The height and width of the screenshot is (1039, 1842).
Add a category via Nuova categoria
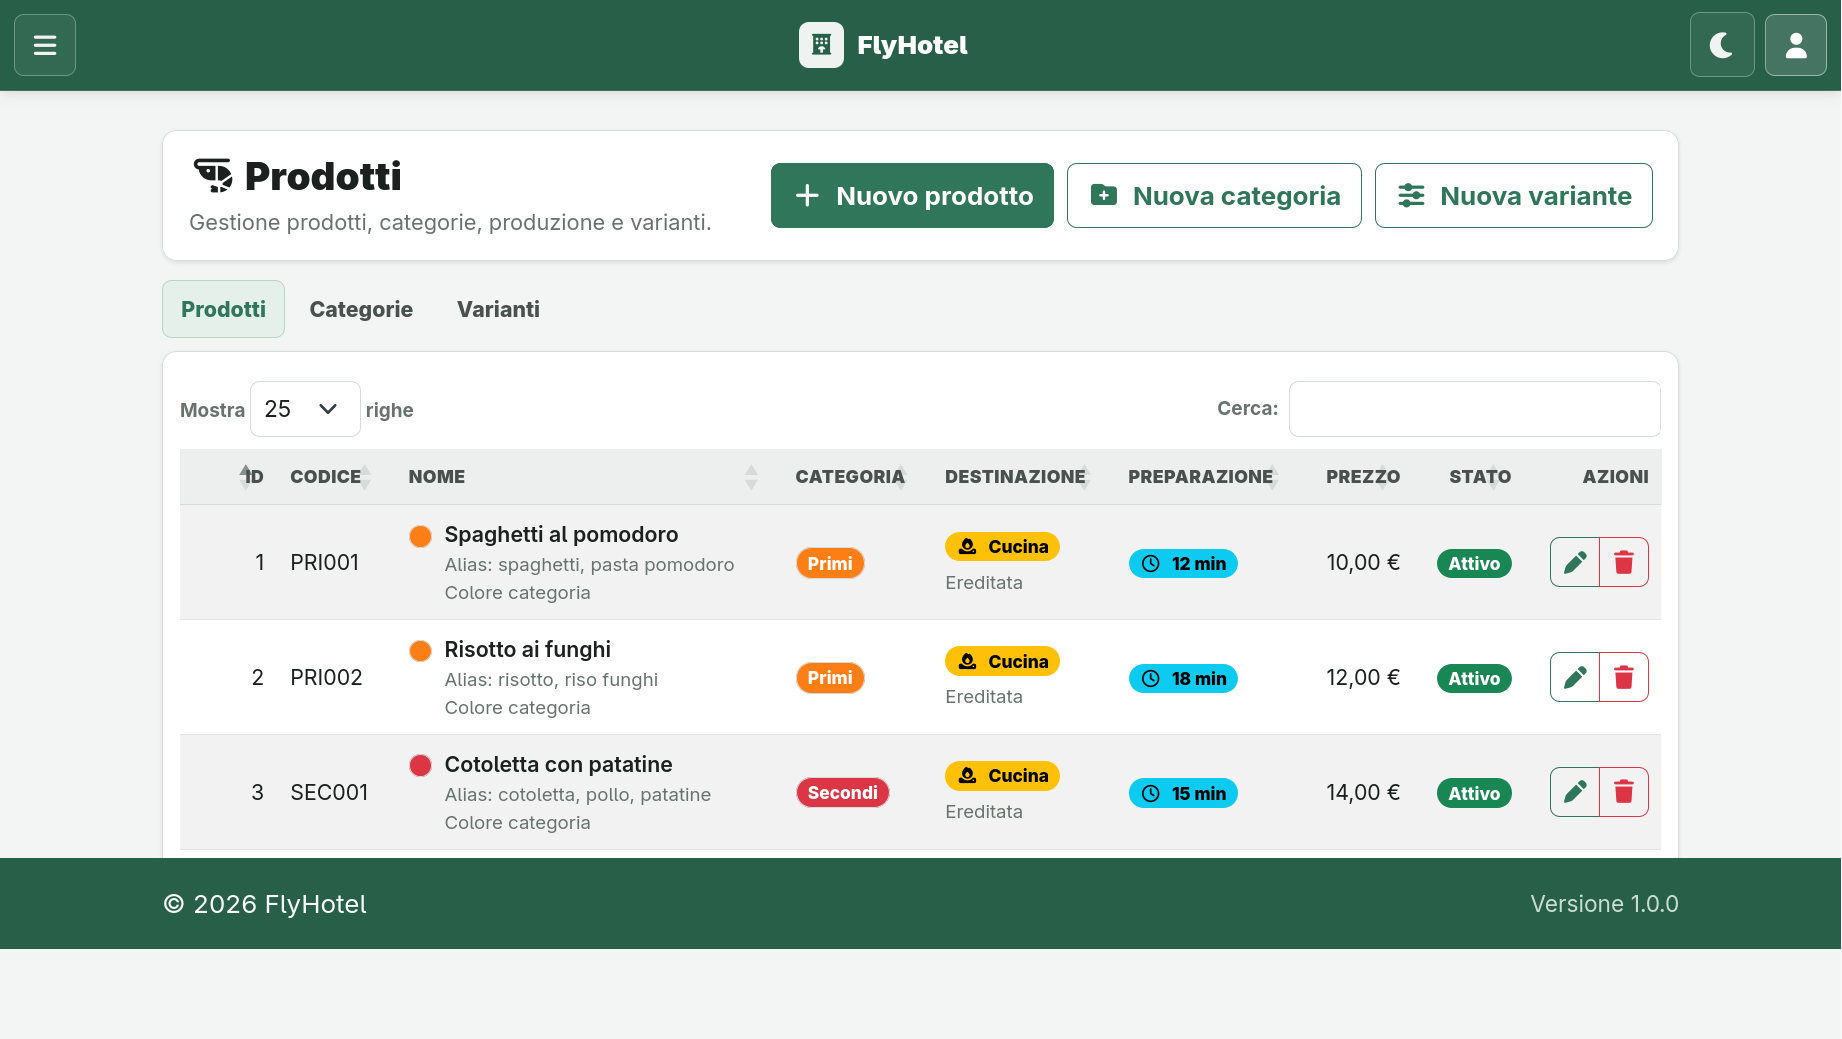(1214, 196)
